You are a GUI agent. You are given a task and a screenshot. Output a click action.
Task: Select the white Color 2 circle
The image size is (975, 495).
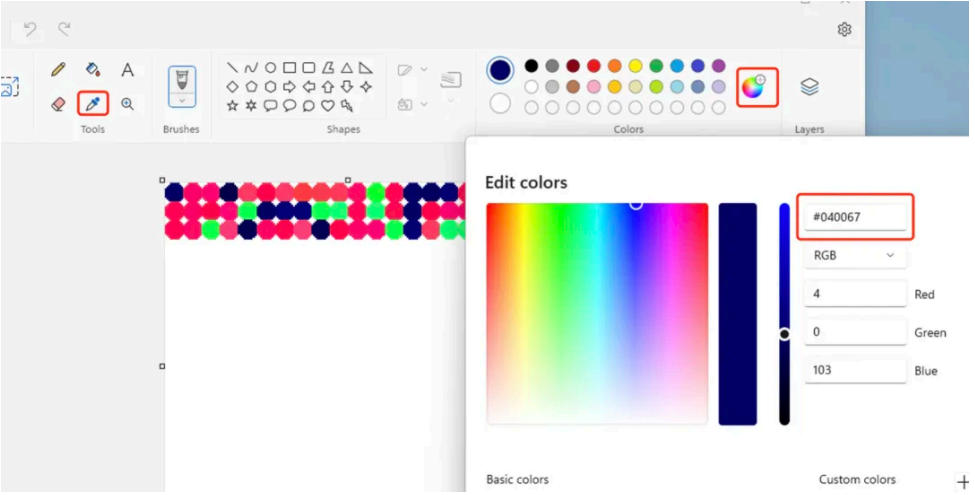(x=500, y=103)
